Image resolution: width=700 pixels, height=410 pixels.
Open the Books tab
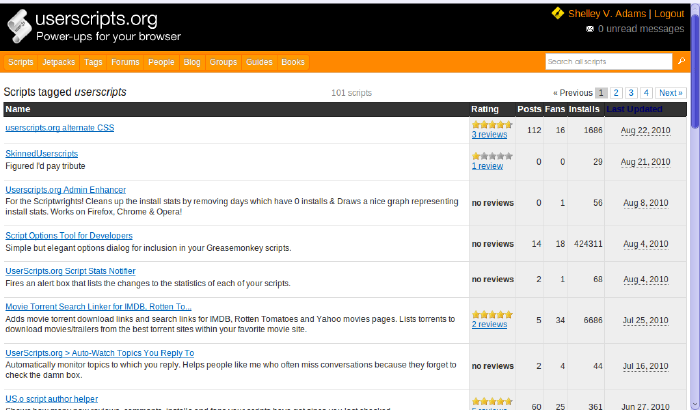[293, 62]
